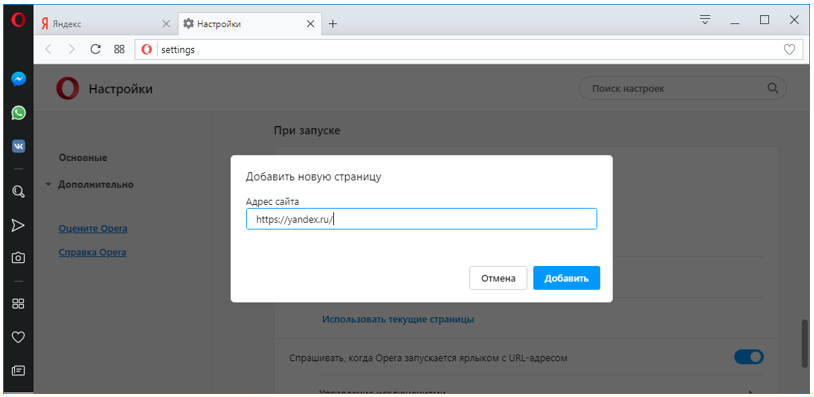
Task: Focus the Поиск настроек search box
Action: pyautogui.click(x=683, y=88)
